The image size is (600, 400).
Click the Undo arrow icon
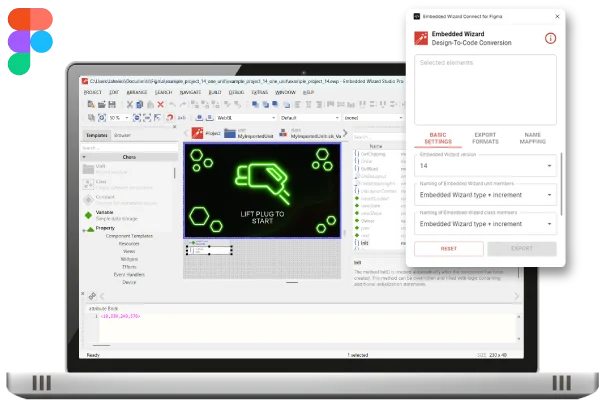pyautogui.click(x=173, y=104)
